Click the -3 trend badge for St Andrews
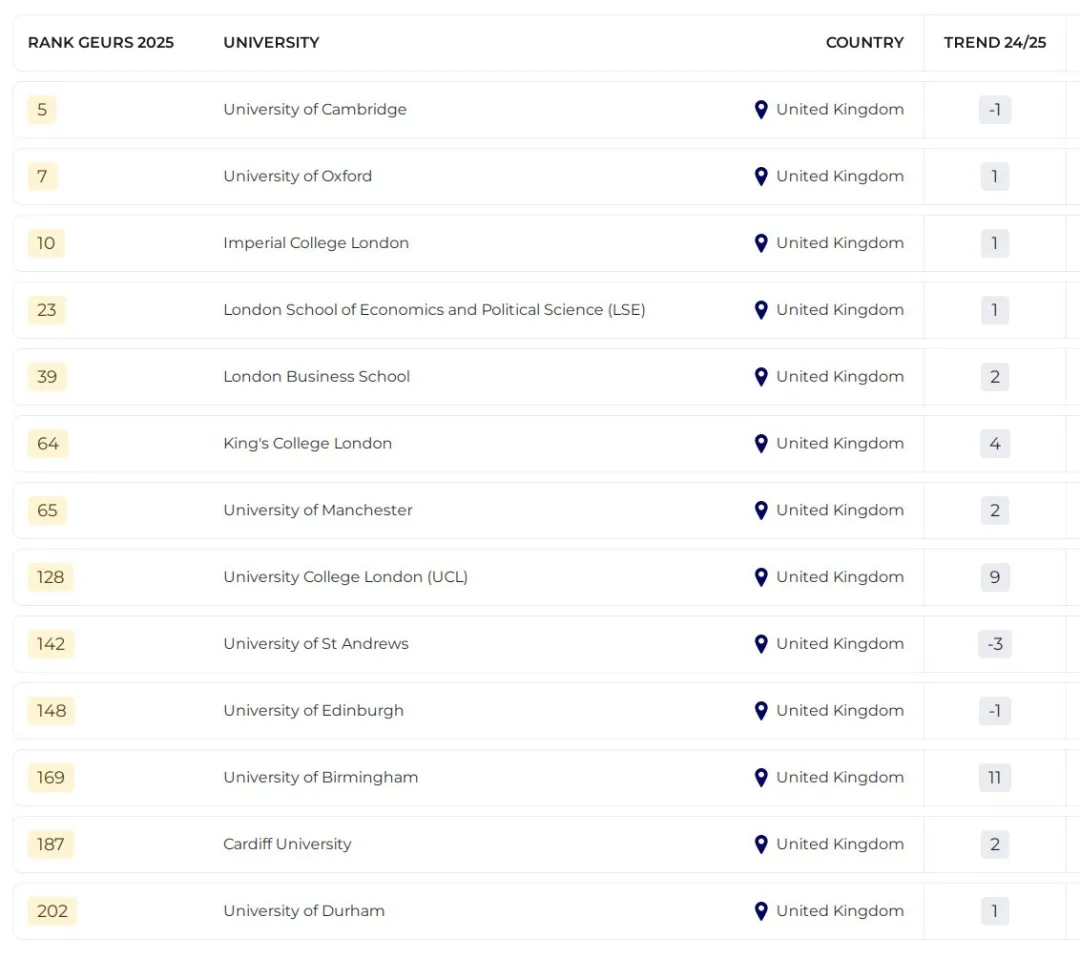 (995, 644)
